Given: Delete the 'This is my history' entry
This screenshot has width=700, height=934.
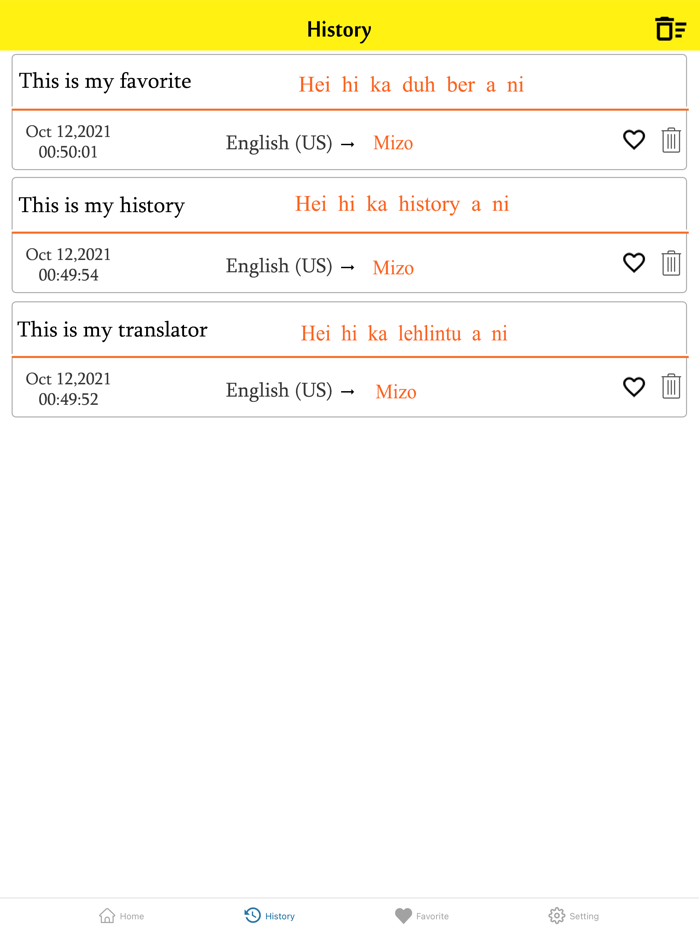Looking at the screenshot, I should [671, 263].
